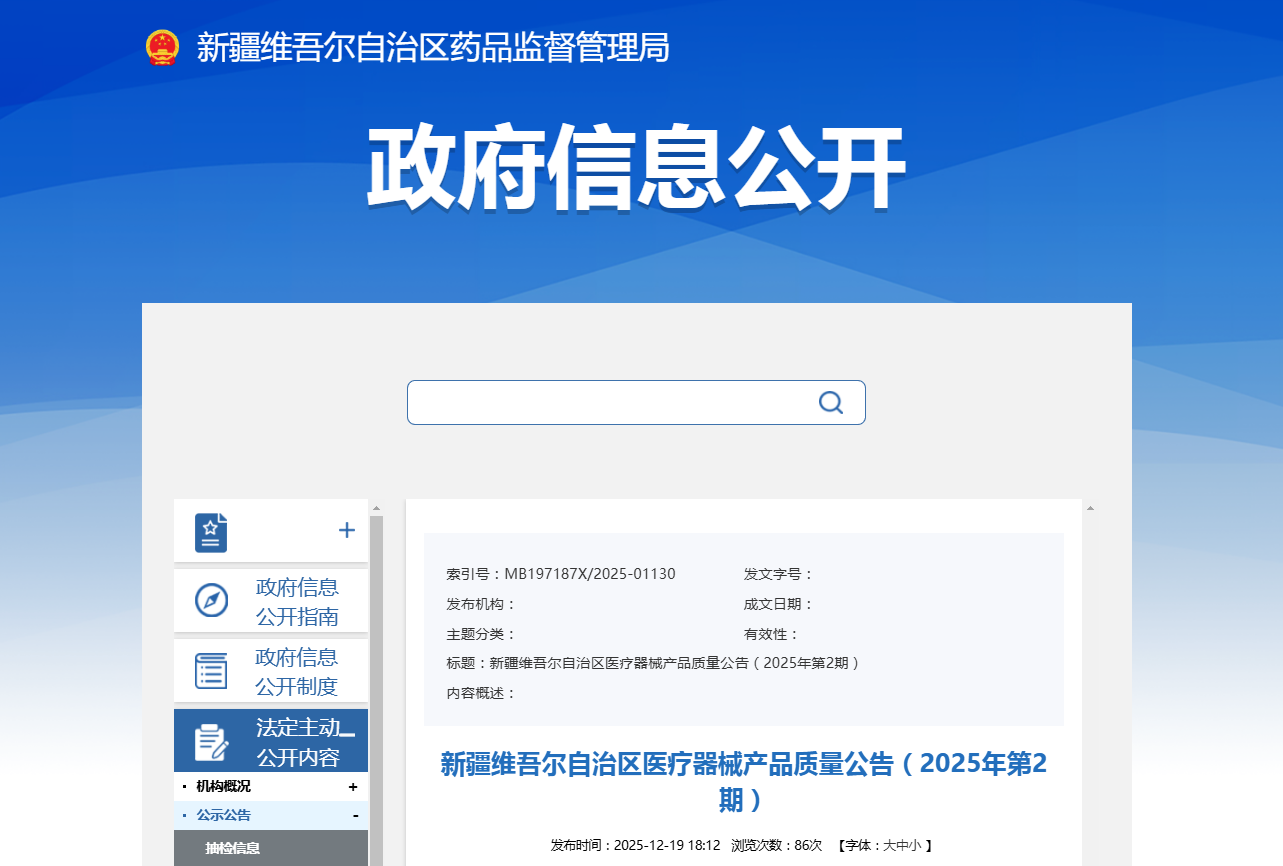
Task: Click the starred document icon in sidebar
Action: click(211, 532)
